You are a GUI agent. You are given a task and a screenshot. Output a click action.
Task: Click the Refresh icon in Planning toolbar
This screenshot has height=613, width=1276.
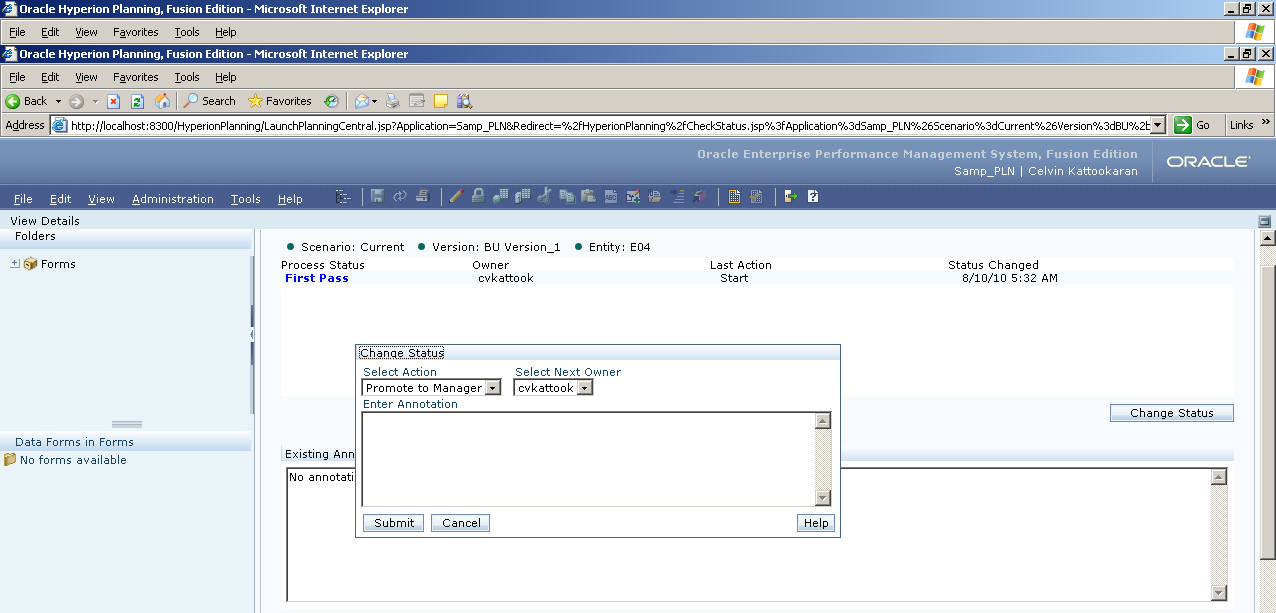pyautogui.click(x=400, y=197)
